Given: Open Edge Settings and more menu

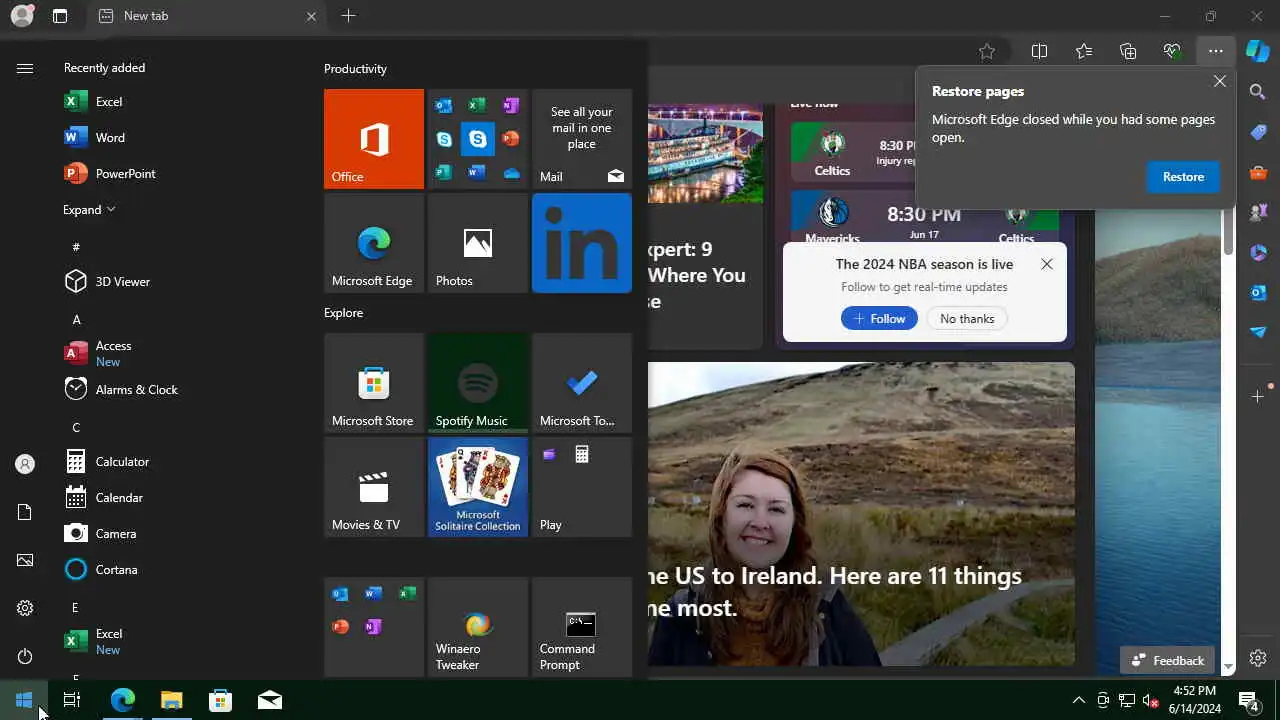Looking at the screenshot, I should pyautogui.click(x=1215, y=51).
